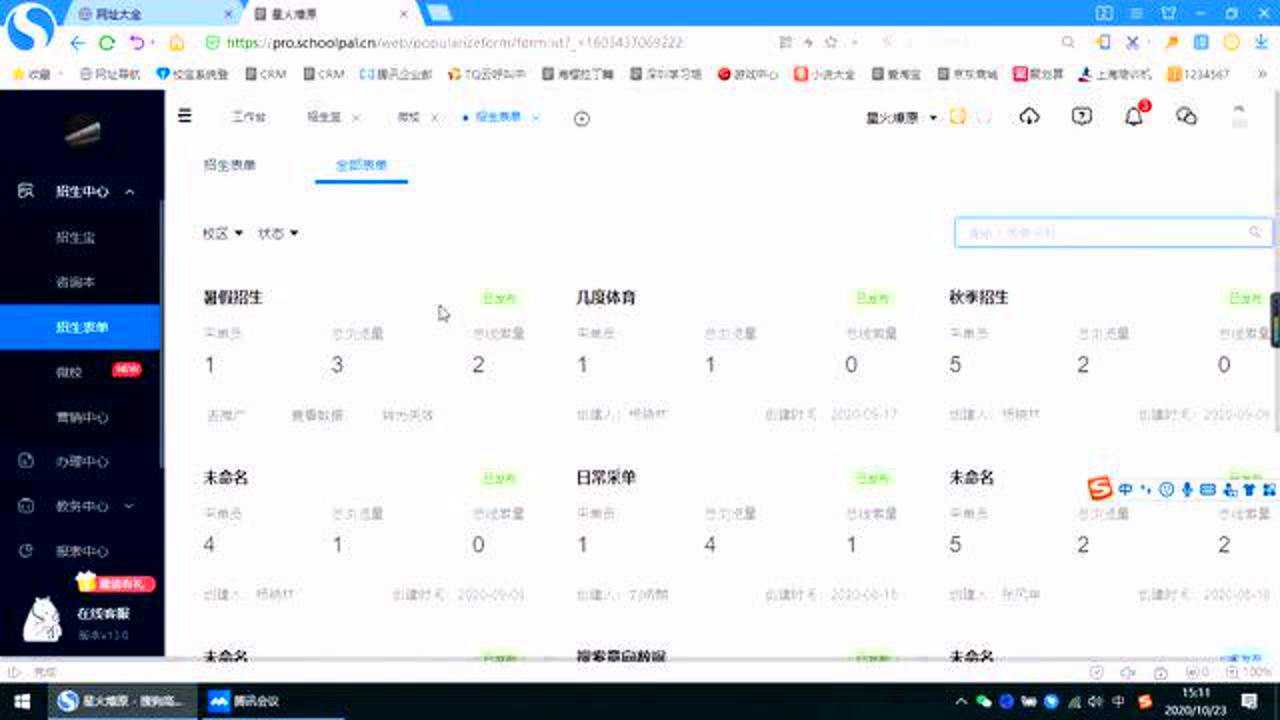This screenshot has height=720, width=1280.
Task: Open the 暑假招生 form card title
Action: click(x=233, y=297)
